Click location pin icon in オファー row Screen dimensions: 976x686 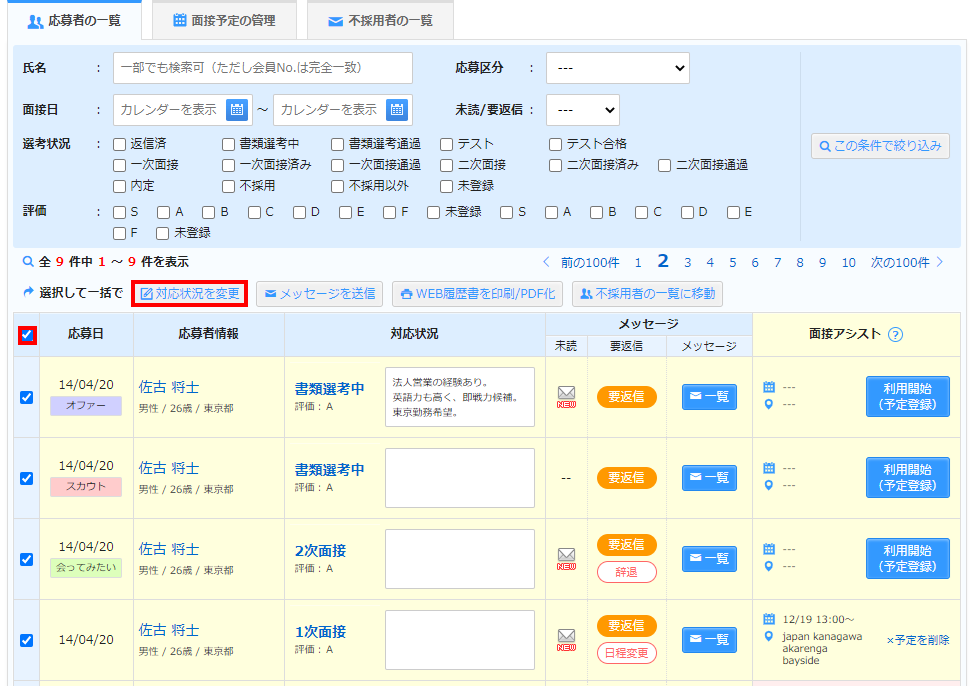769,404
